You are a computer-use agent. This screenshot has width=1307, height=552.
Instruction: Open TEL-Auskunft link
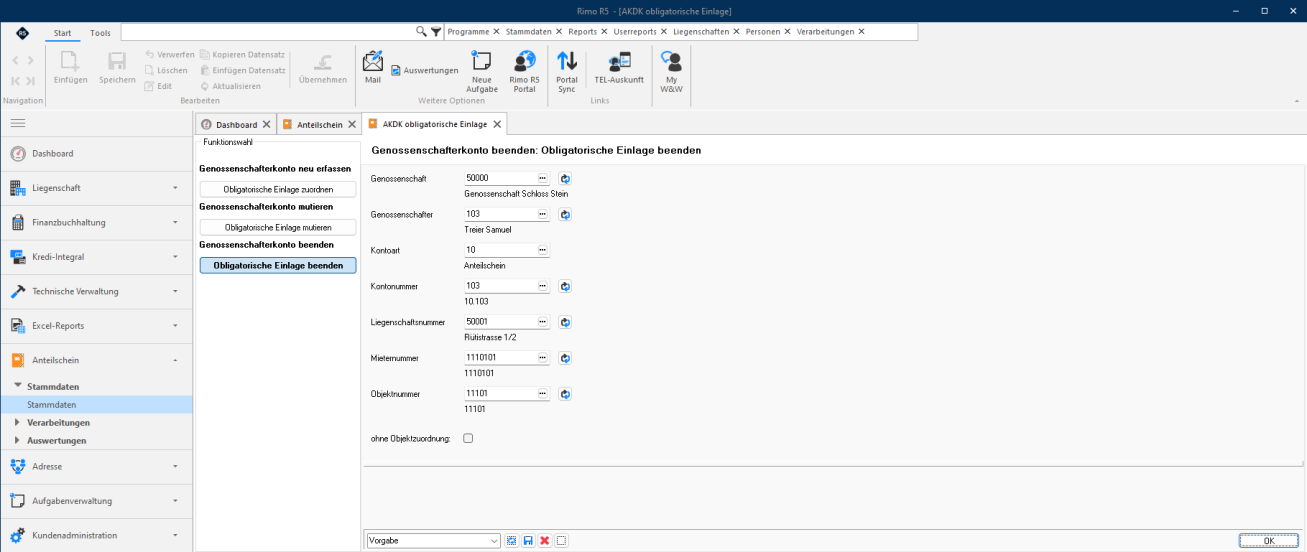619,67
